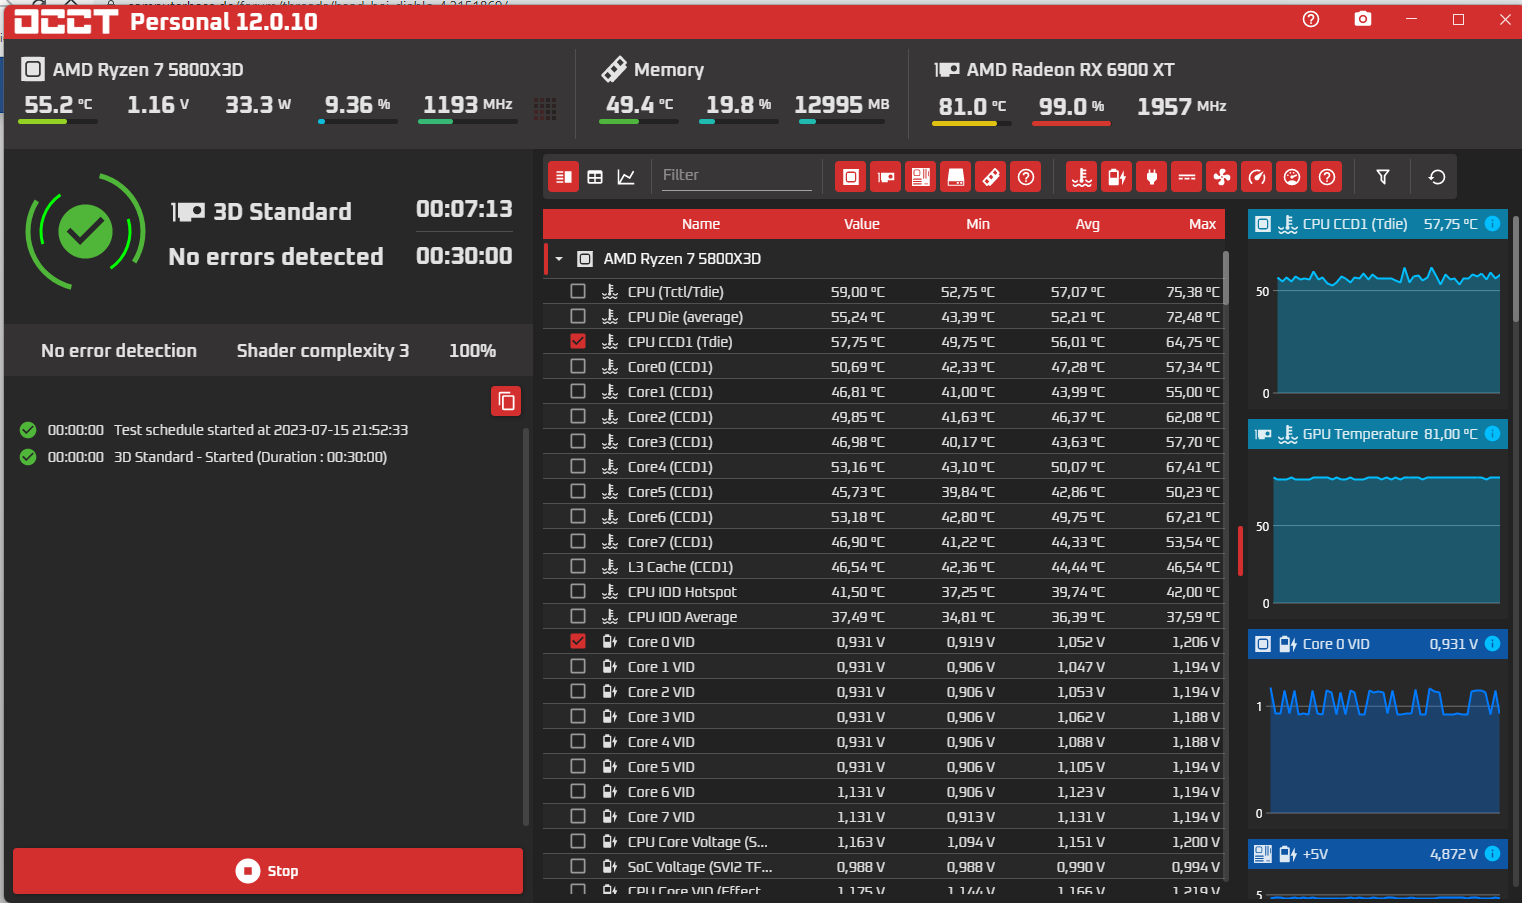The image size is (1522, 903).
Task: Toggle the current (dashed line) sensor type filter
Action: tap(1187, 177)
